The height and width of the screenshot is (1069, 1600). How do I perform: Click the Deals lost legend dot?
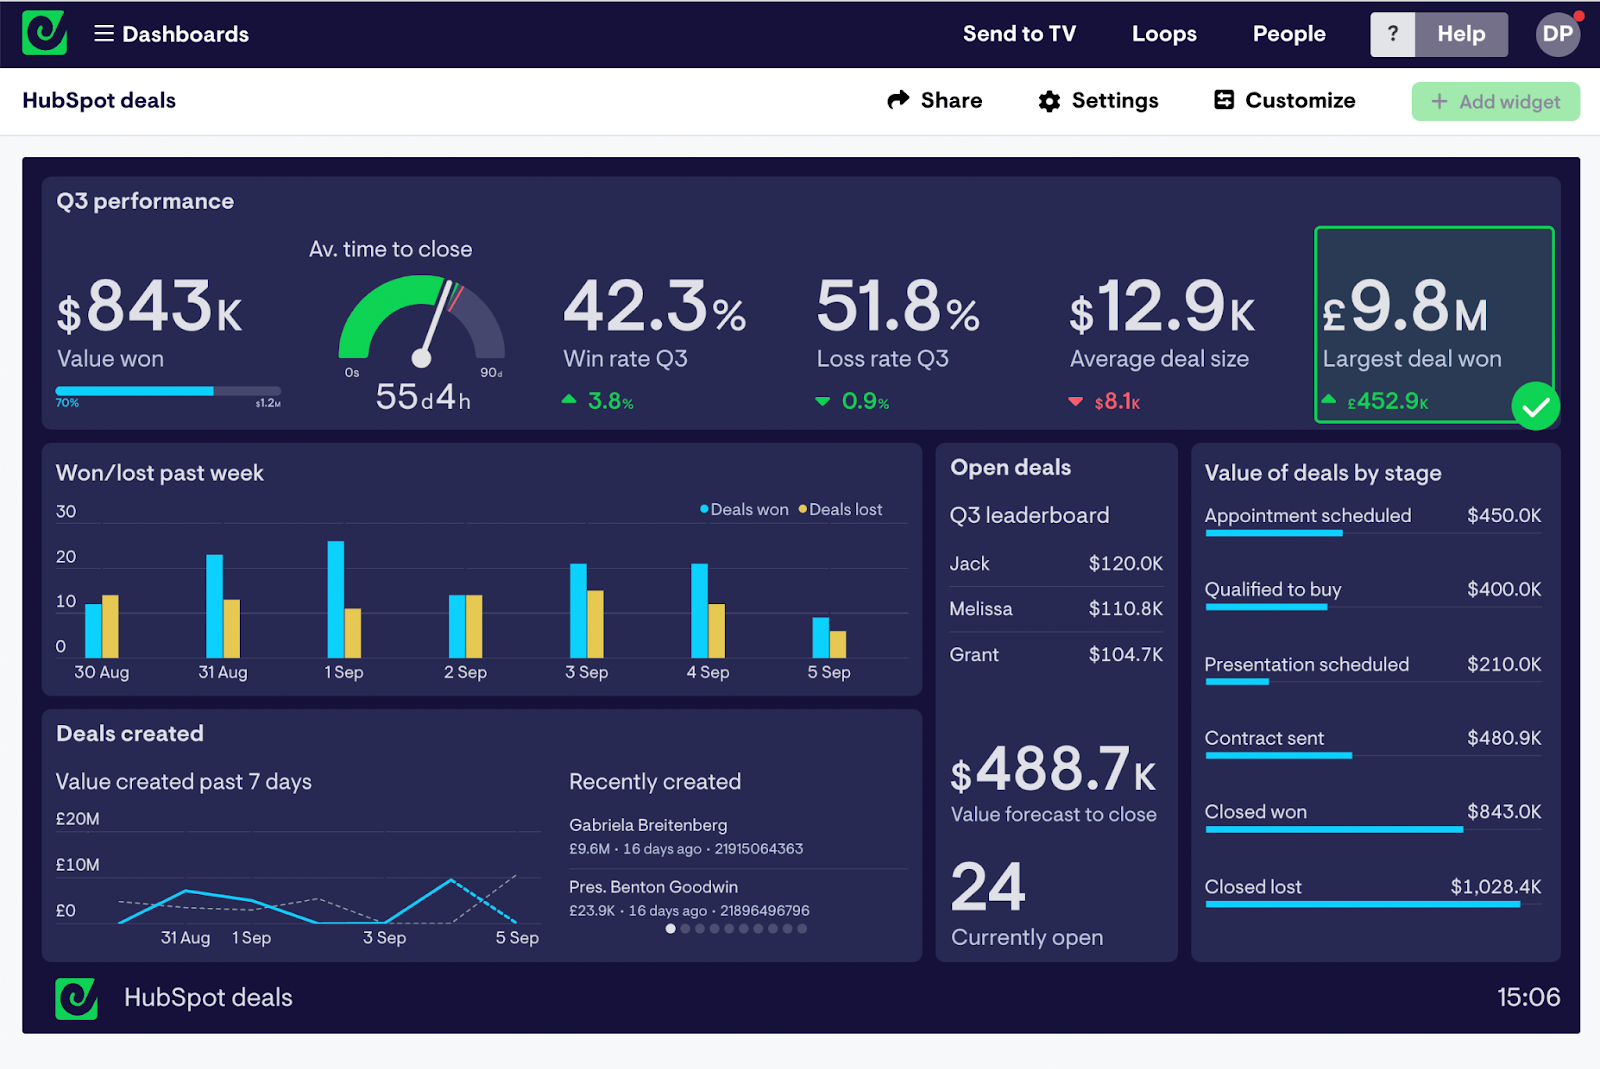coord(802,509)
